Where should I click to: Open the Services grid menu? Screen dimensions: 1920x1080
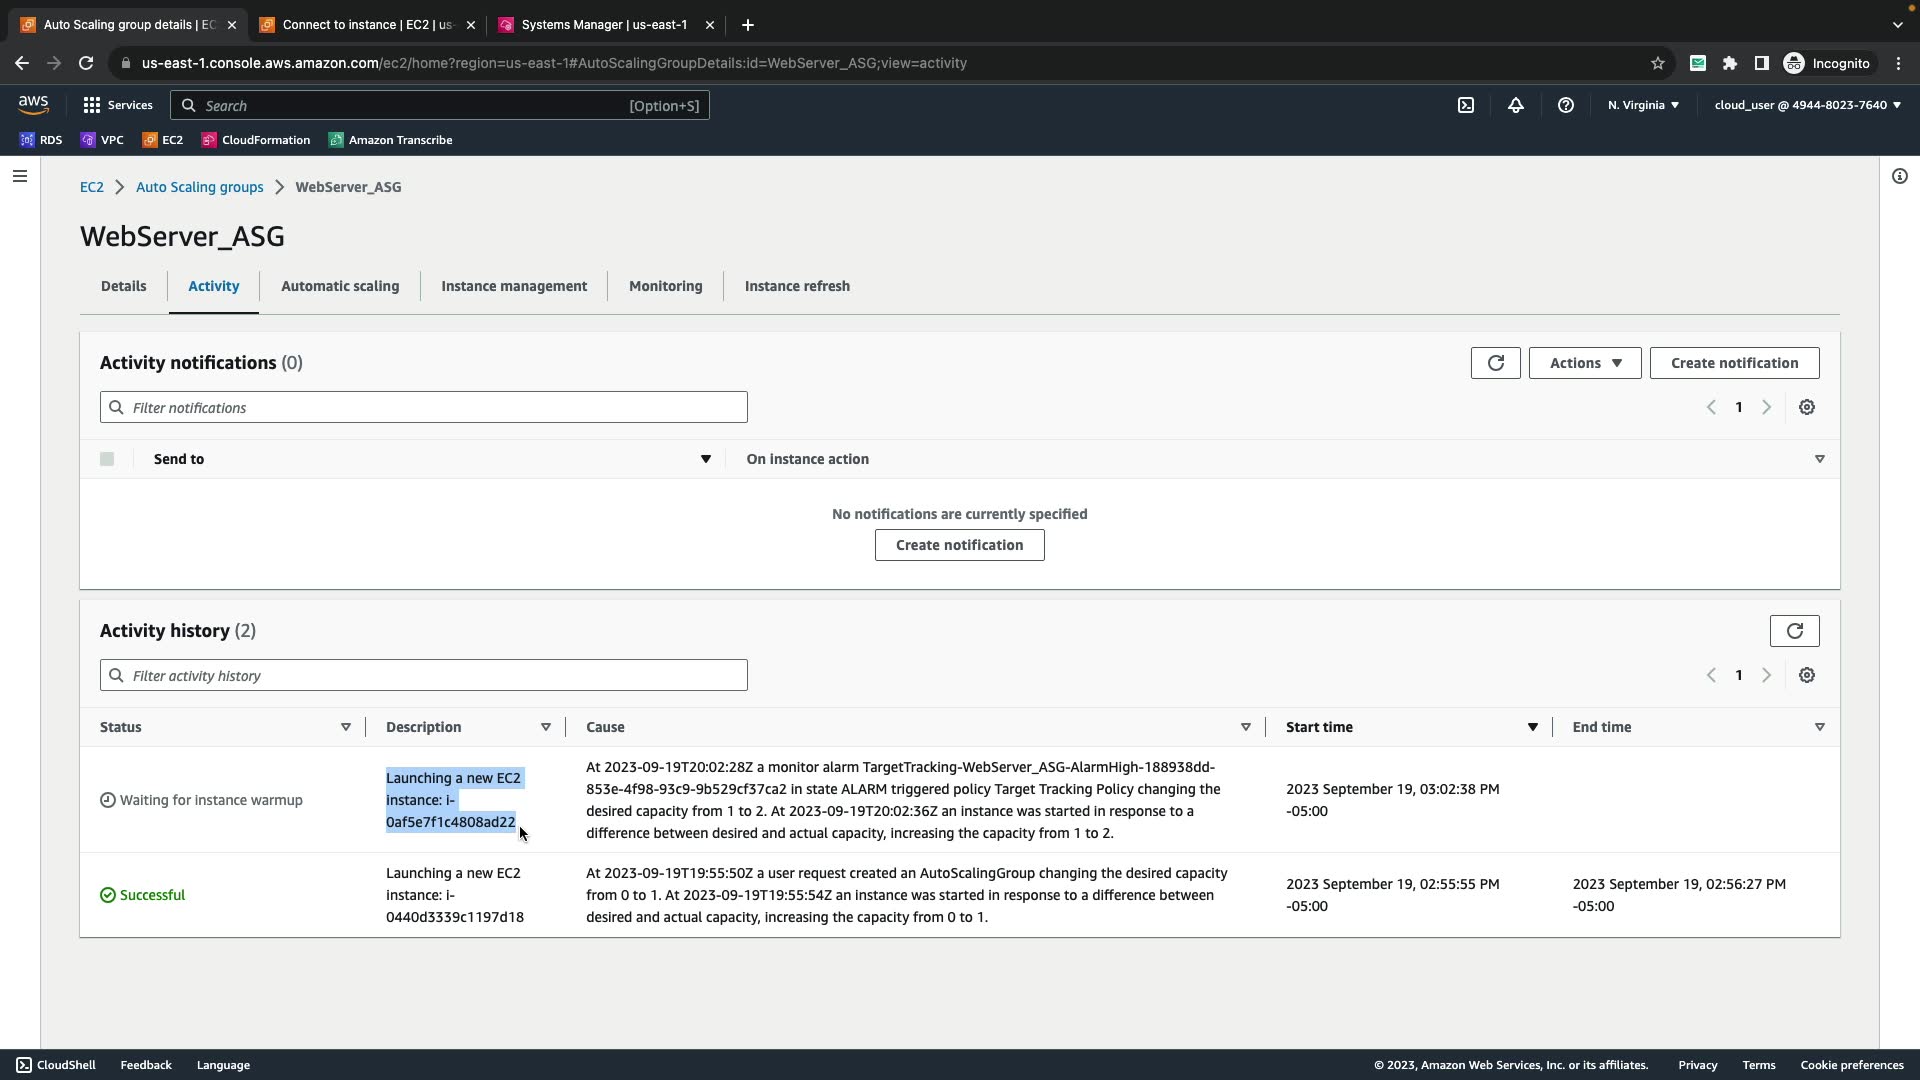point(117,105)
